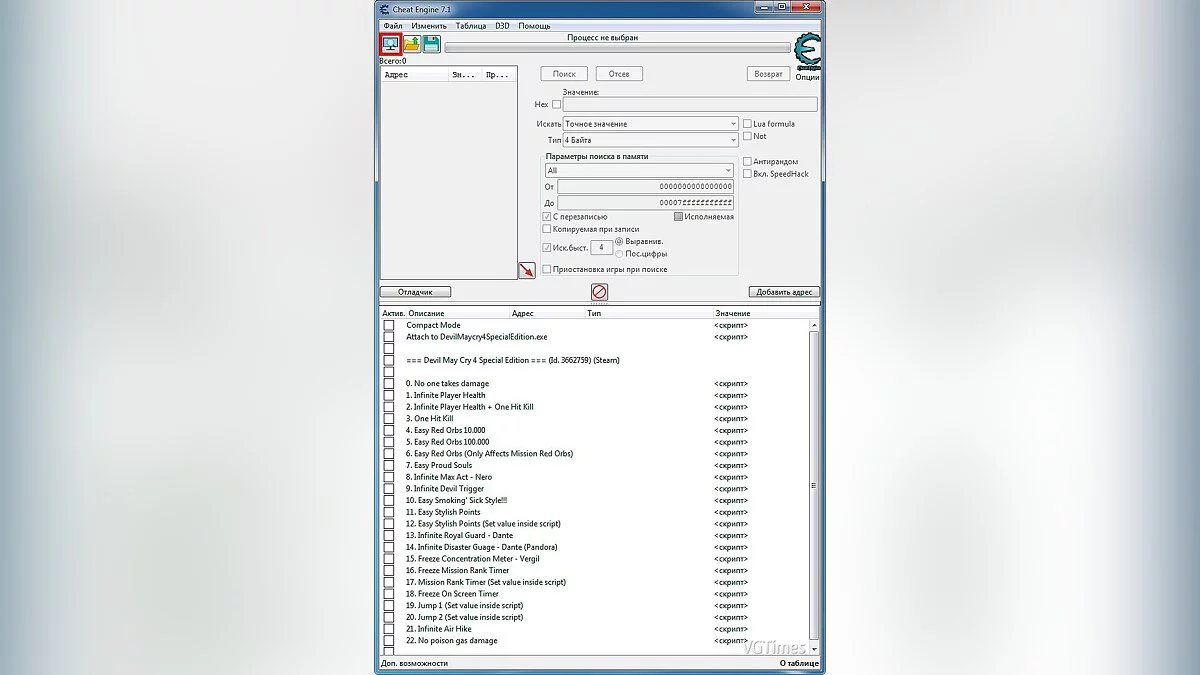Image resolution: width=1200 pixels, height=675 pixels.
Task: Activate 0. No one takes damage checkbox
Action: point(389,383)
